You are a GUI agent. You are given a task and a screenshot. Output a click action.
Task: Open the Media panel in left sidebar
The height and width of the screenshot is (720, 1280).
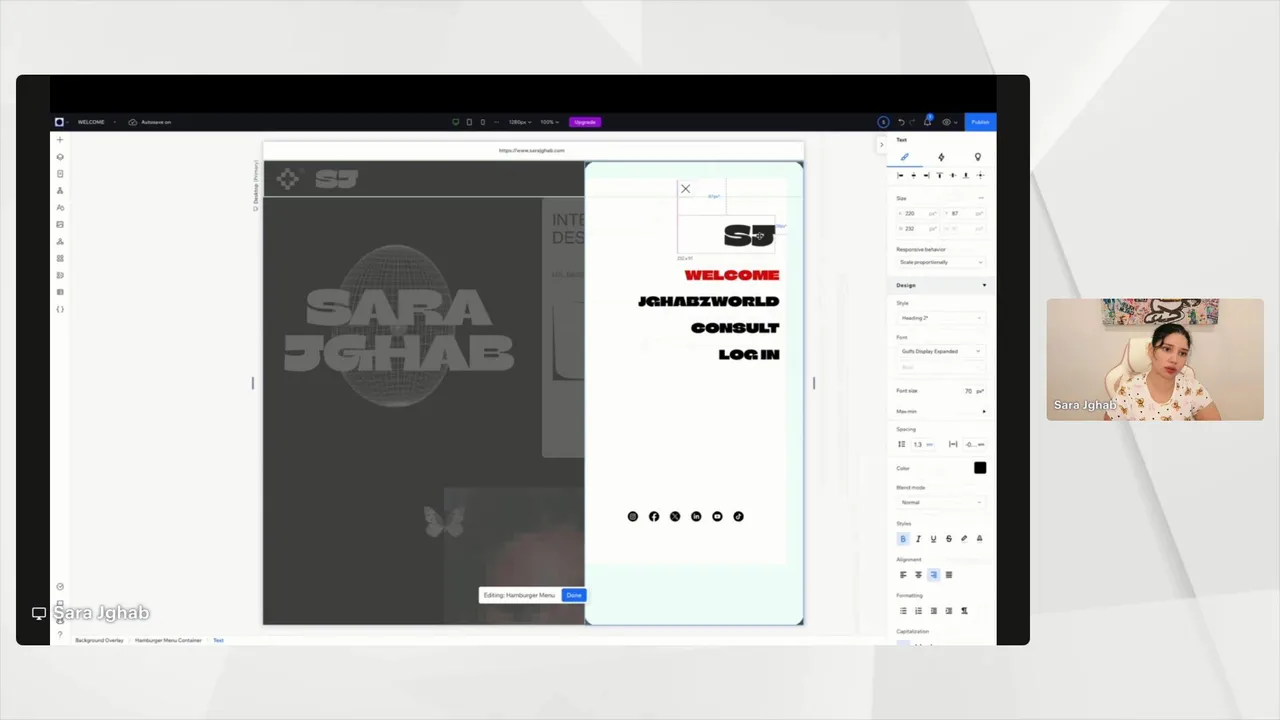(60, 225)
